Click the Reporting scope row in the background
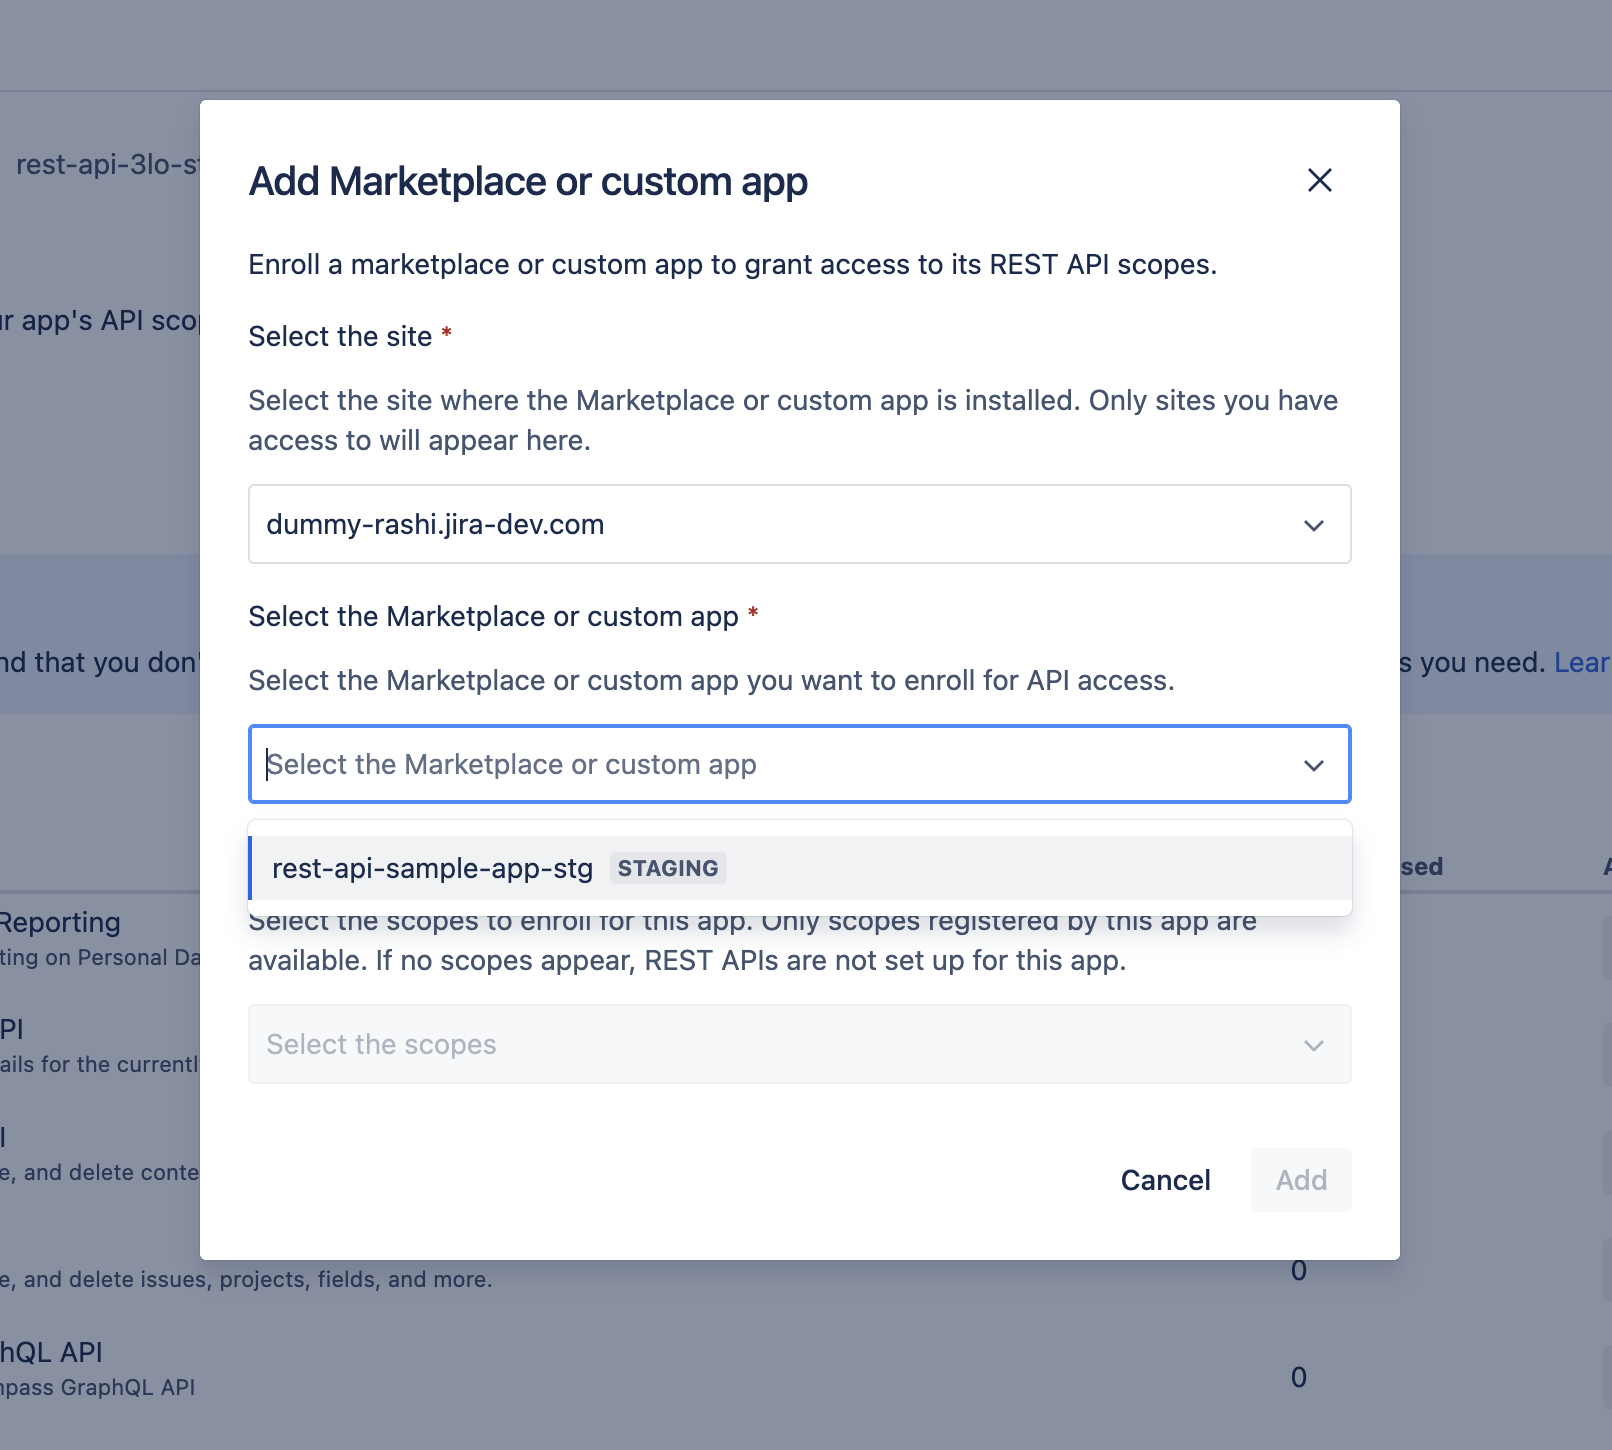This screenshot has height=1450, width=1612. [59, 922]
